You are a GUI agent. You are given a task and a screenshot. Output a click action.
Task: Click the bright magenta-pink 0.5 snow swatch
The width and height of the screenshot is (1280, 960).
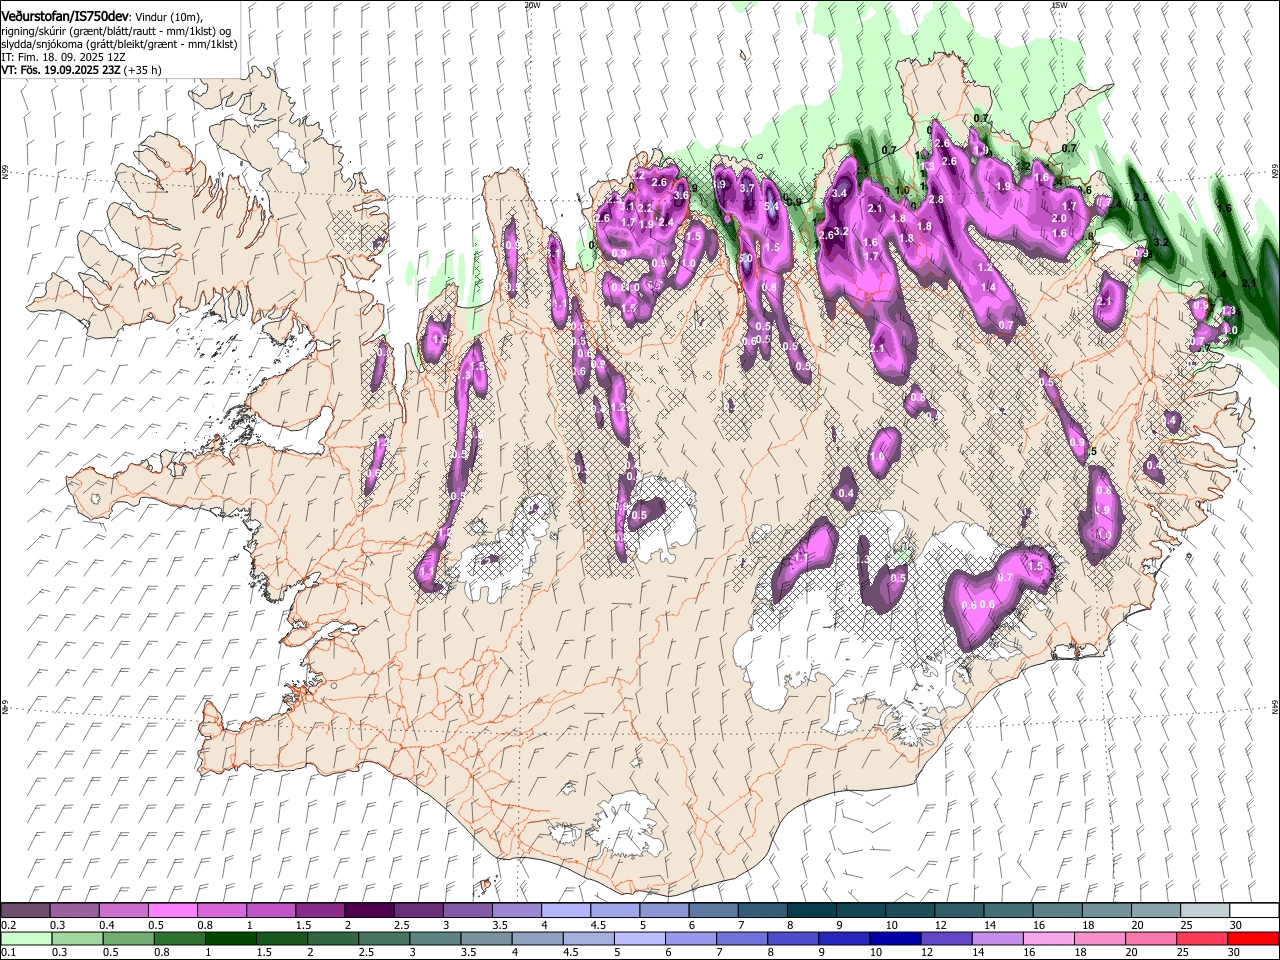coord(173,910)
